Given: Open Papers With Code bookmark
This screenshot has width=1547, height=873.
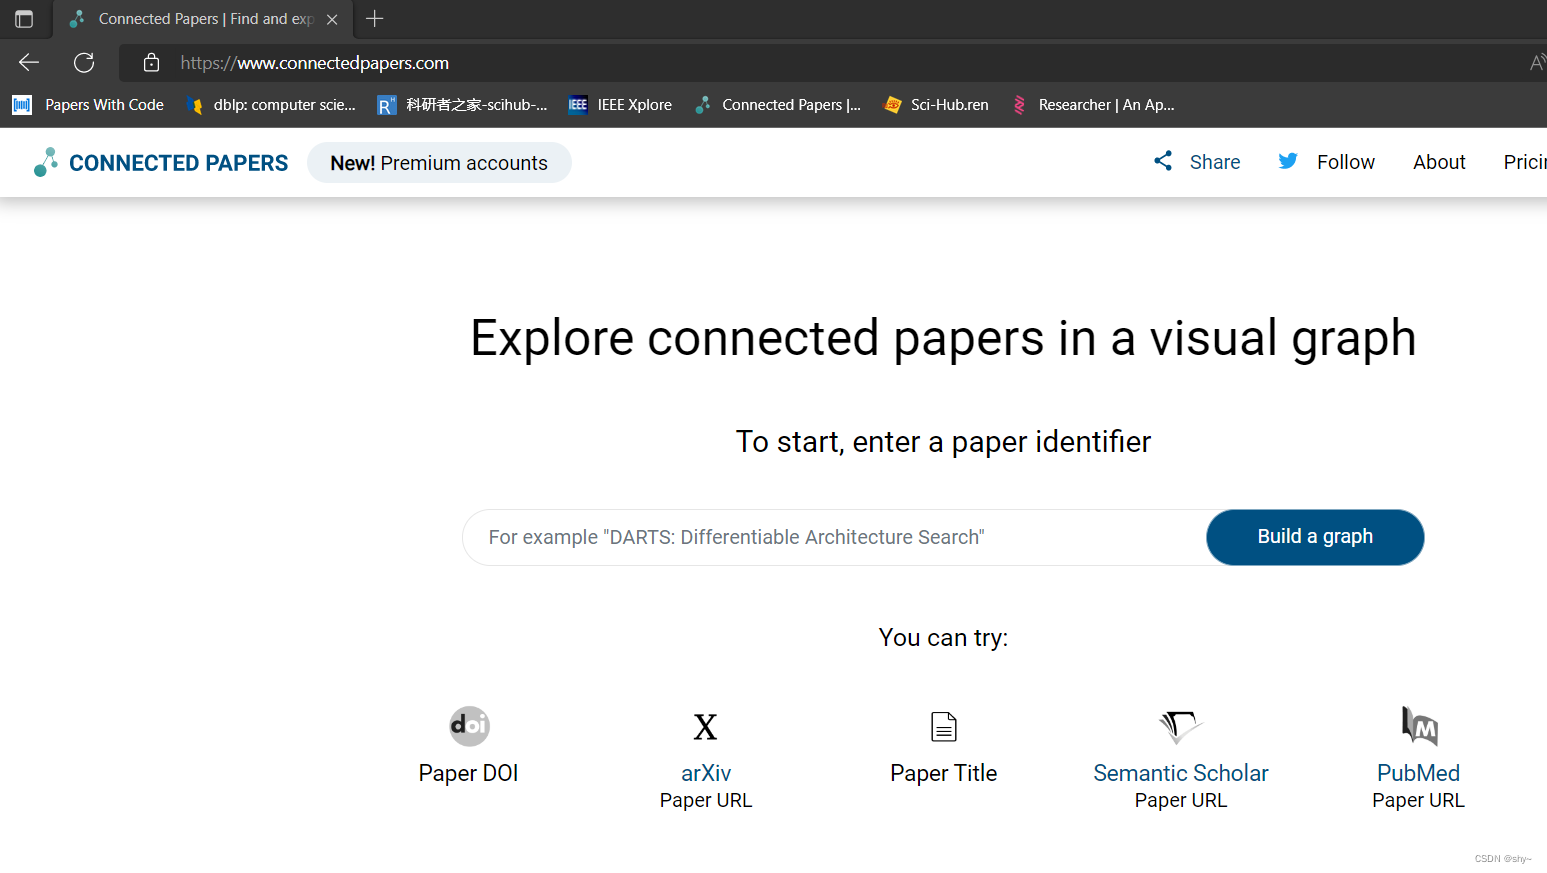Looking at the screenshot, I should coord(88,105).
